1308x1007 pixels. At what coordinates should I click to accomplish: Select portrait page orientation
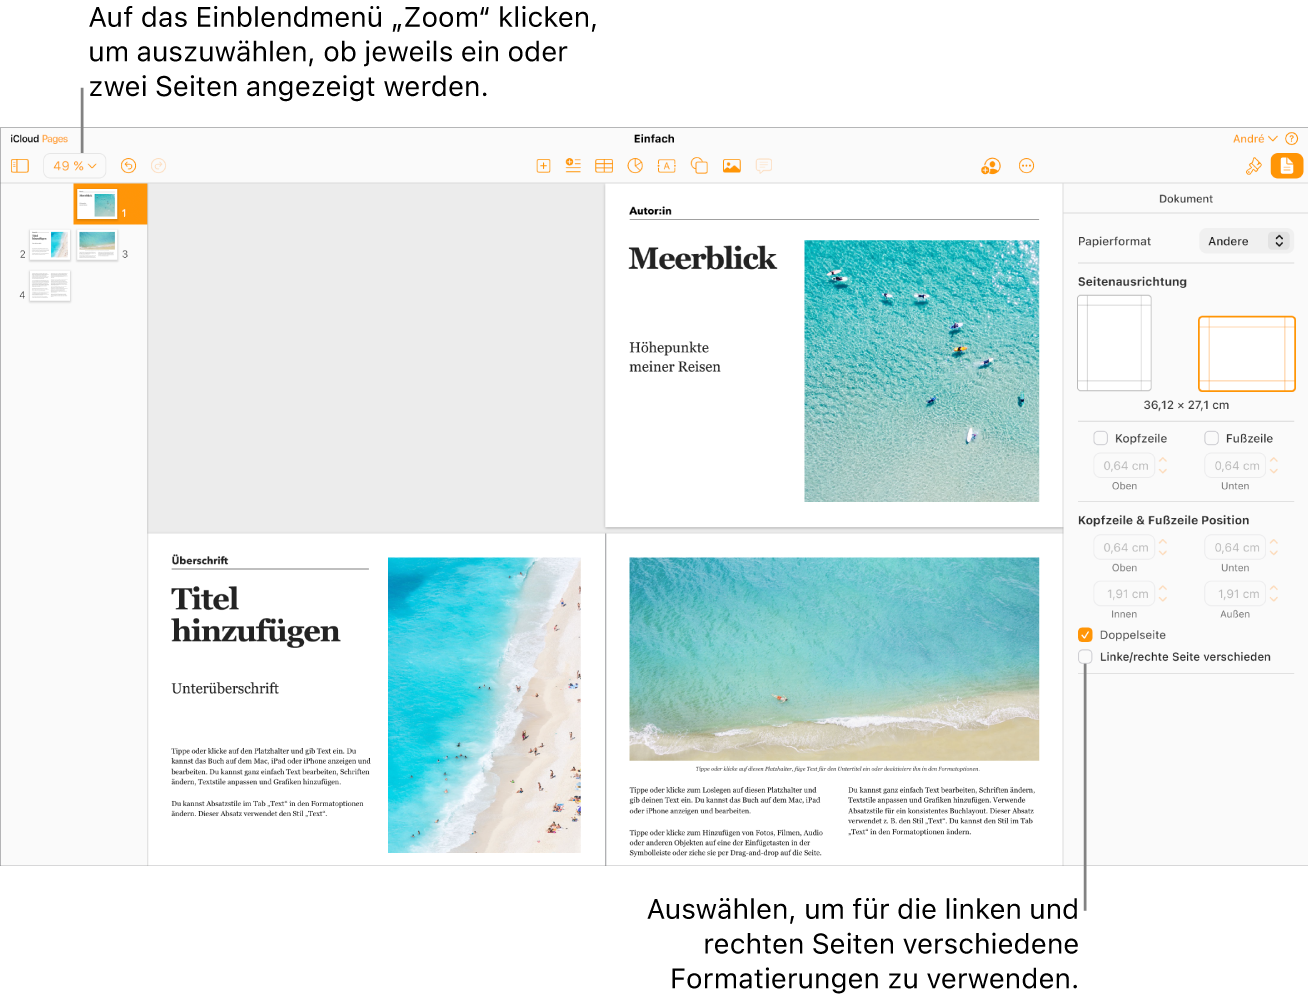pos(1114,343)
